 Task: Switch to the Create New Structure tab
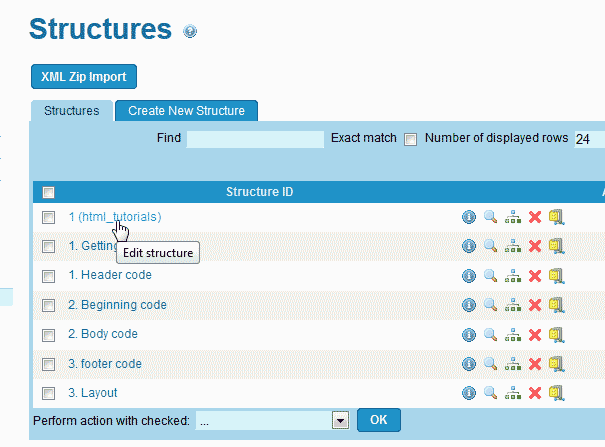click(x=186, y=111)
